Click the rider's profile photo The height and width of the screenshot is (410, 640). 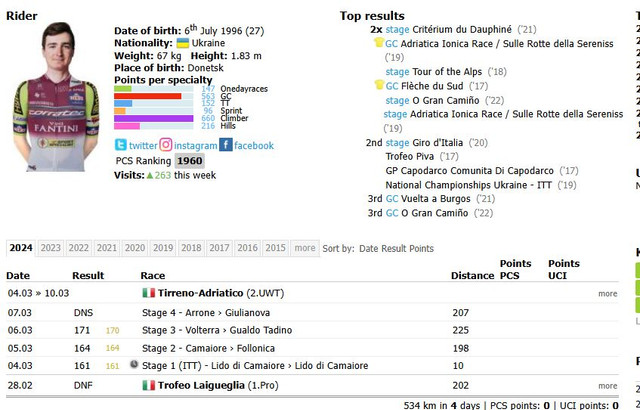72,82
